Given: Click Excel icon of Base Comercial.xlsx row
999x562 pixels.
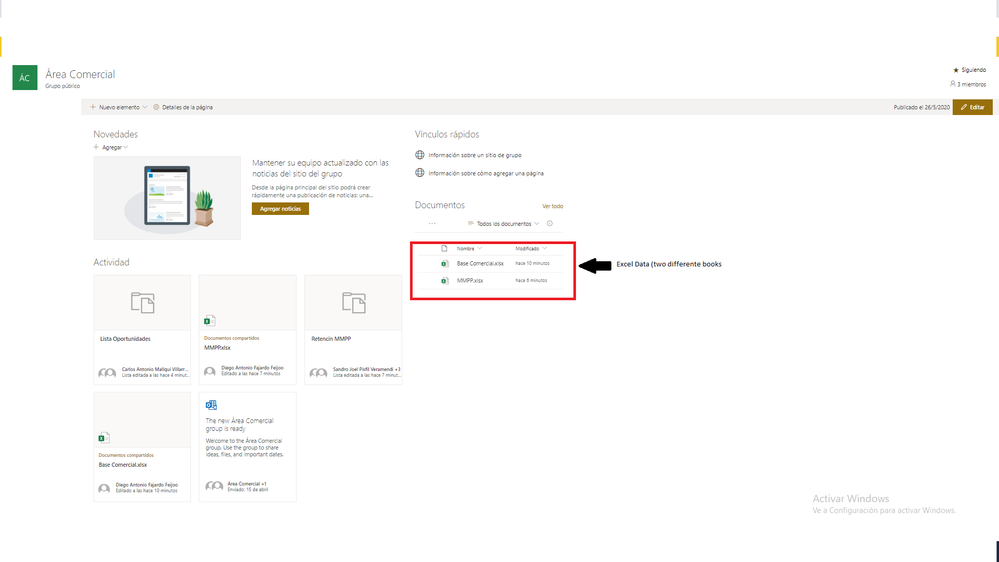Looking at the screenshot, I should coord(444,263).
